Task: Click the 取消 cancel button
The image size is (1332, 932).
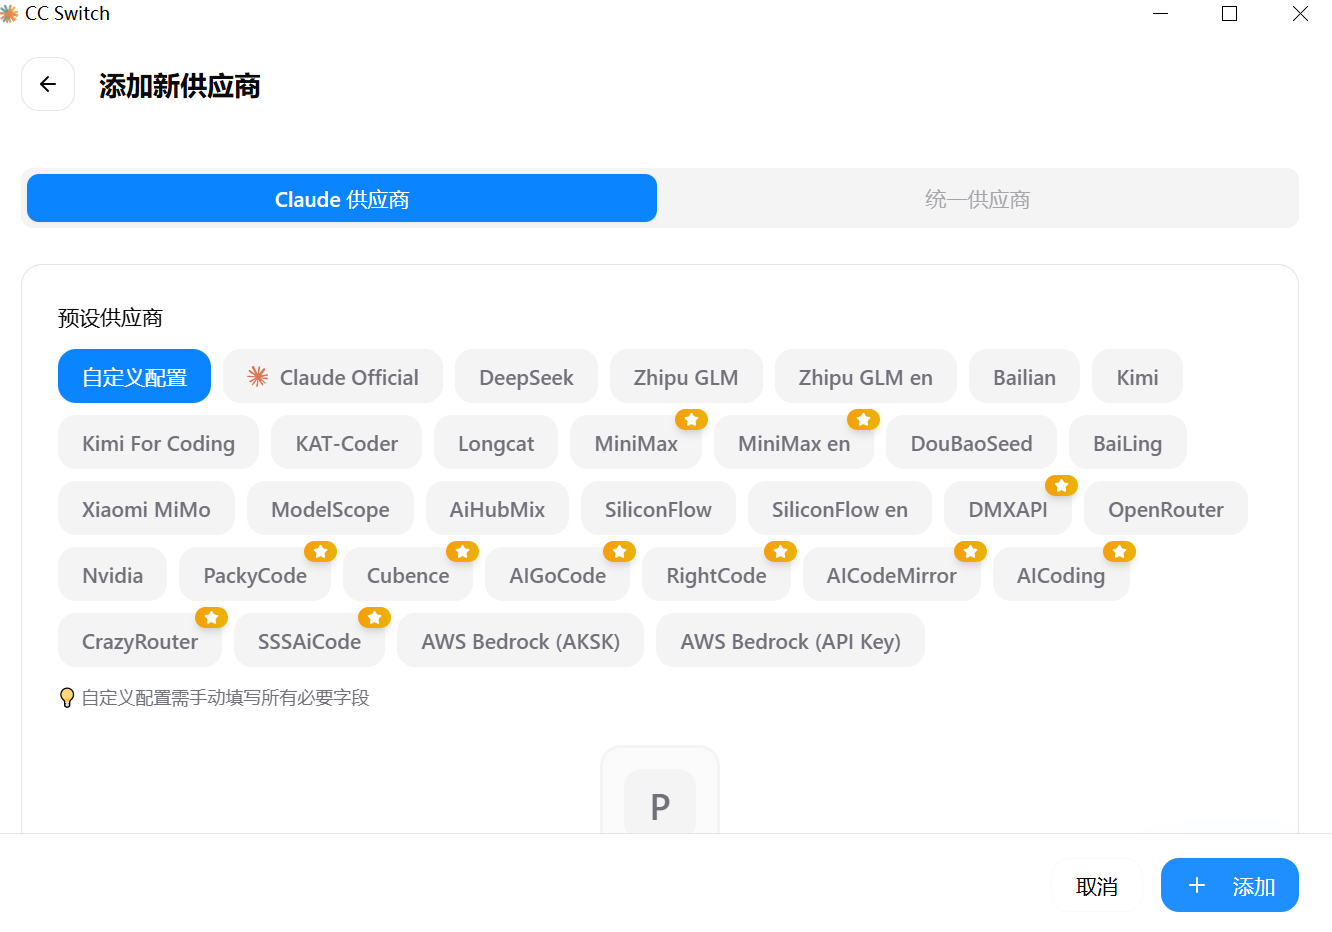Action: [1097, 885]
